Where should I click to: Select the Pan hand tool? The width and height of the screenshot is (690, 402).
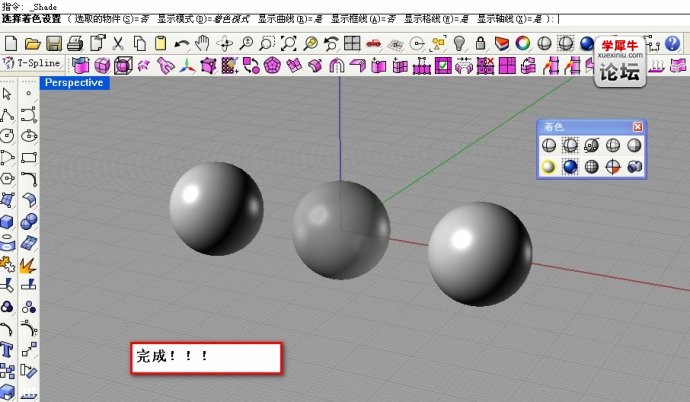[x=202, y=44]
